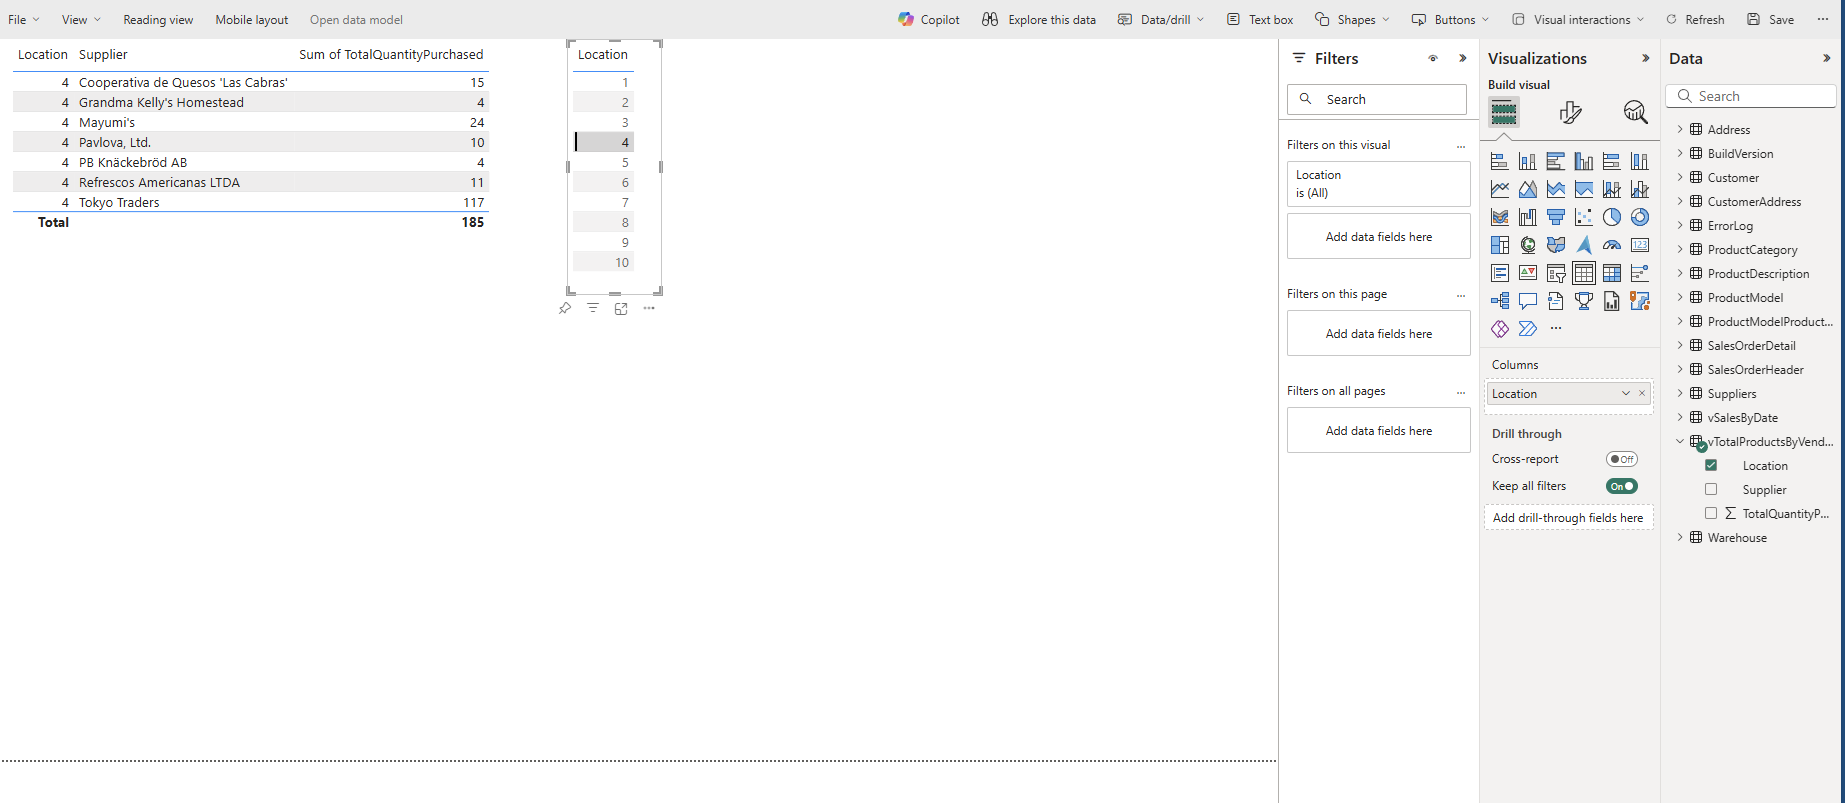Disable the Keep all filters toggle
The height and width of the screenshot is (803, 1845).
pos(1621,486)
